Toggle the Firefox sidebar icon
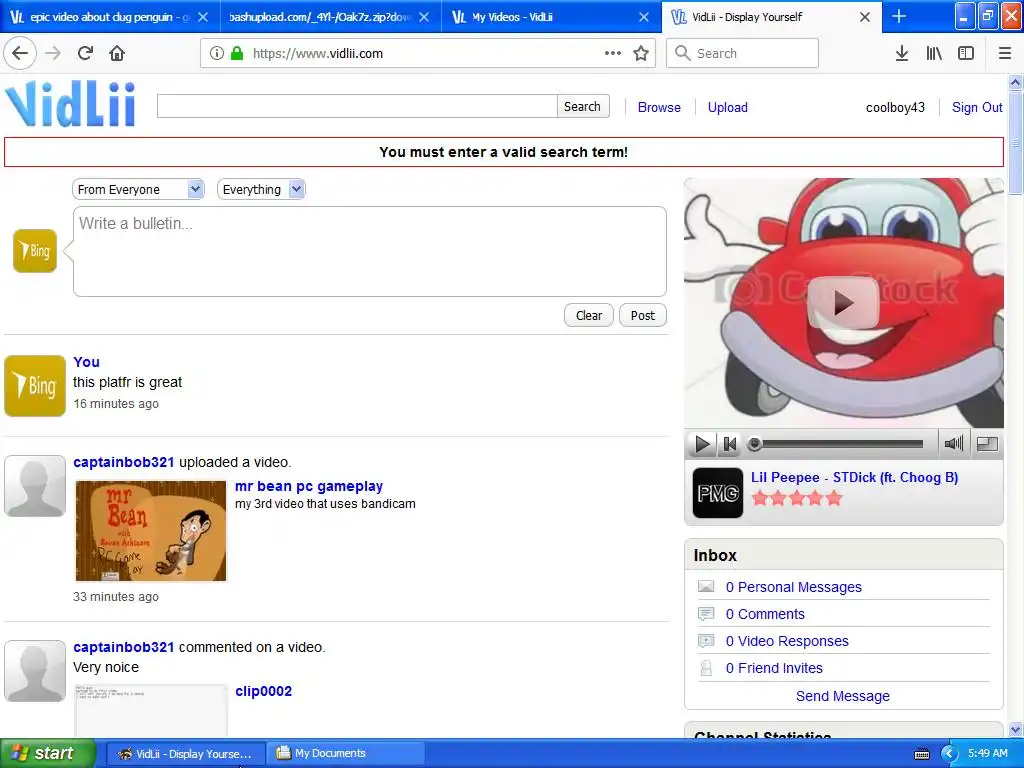The image size is (1024, 768). pos(966,53)
